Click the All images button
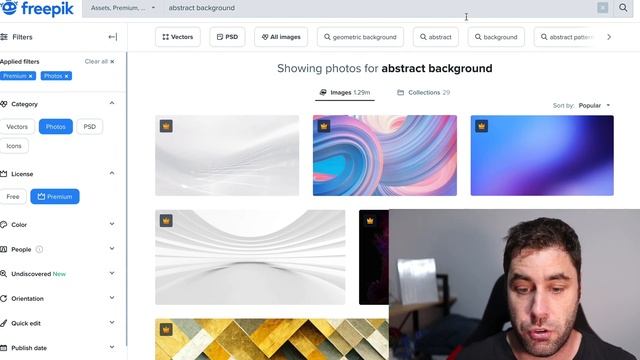 point(281,37)
